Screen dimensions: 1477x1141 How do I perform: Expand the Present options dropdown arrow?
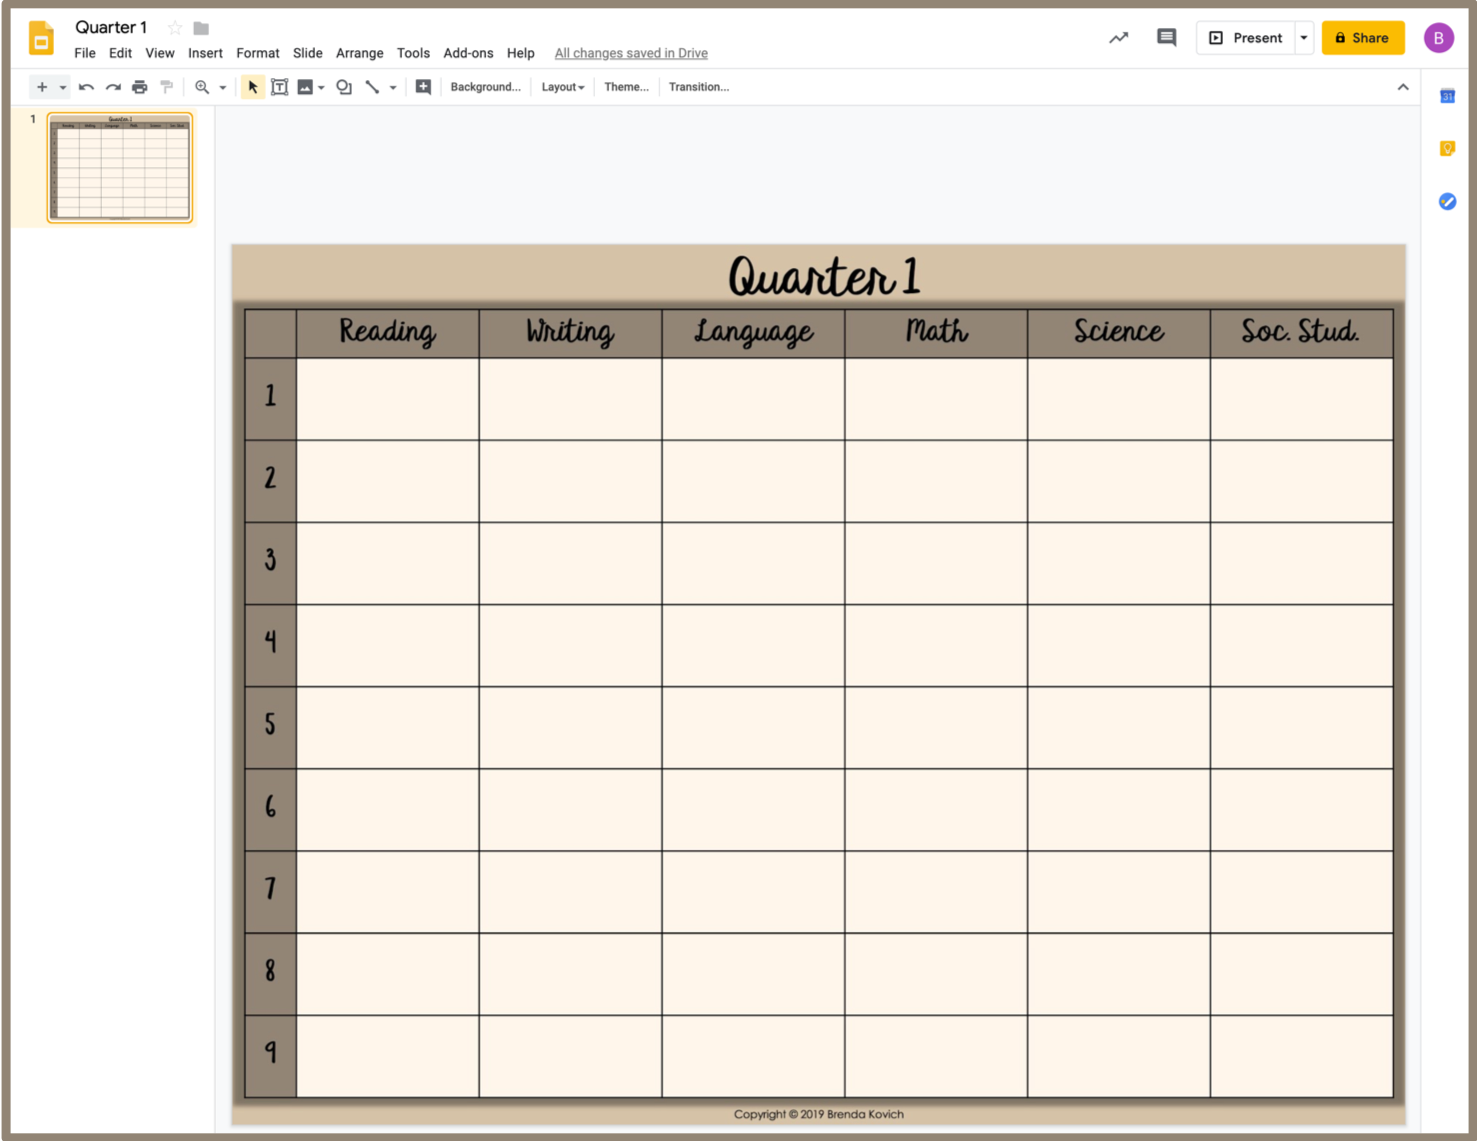pos(1304,38)
